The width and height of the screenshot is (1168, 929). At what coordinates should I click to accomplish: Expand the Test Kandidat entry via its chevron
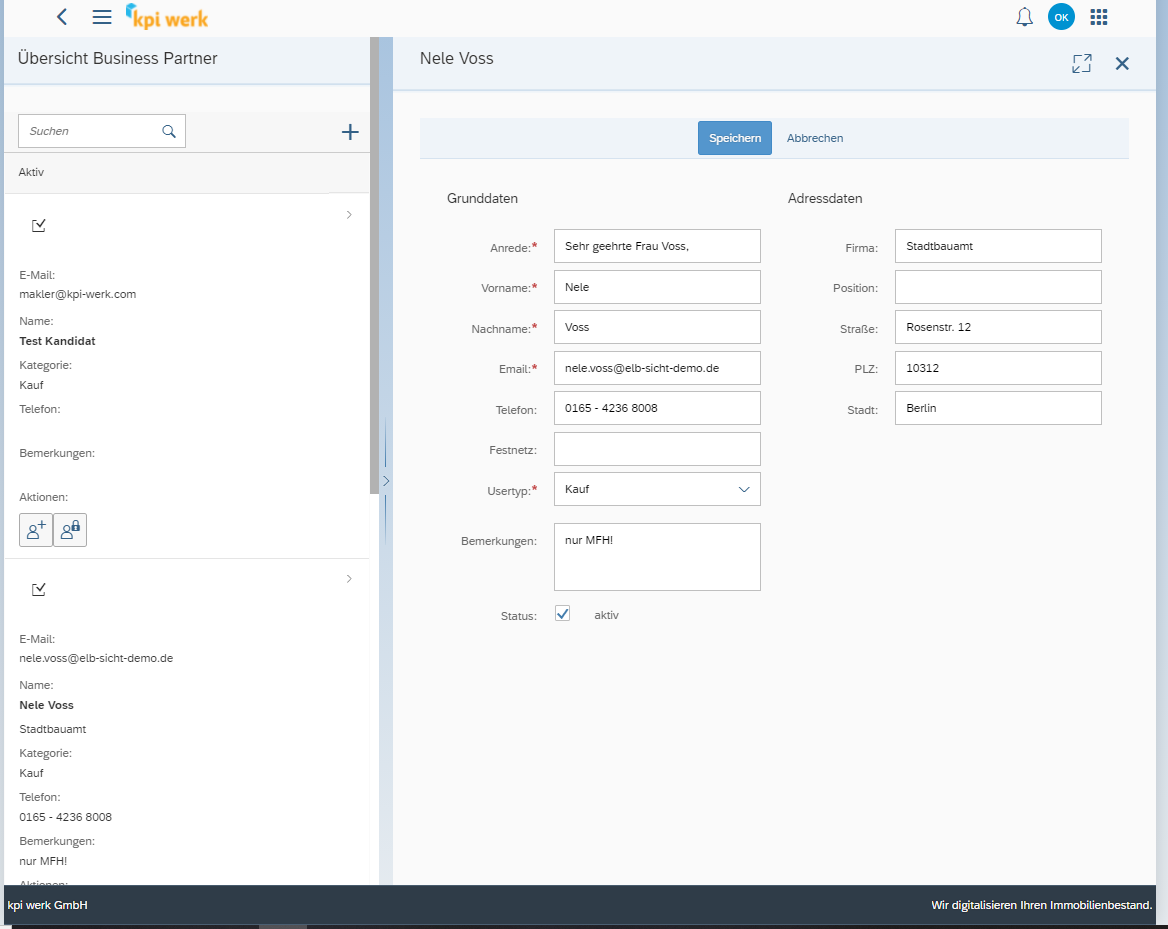tap(348, 214)
